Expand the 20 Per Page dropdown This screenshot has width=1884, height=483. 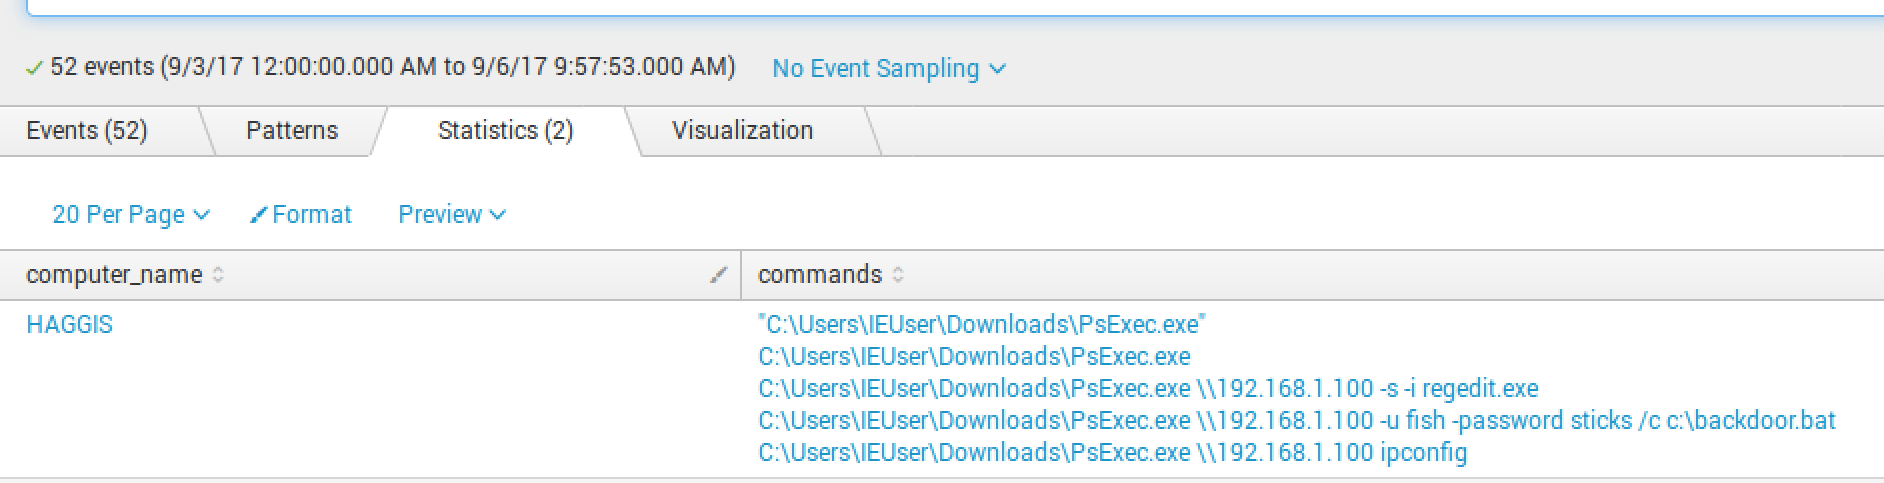pyautogui.click(x=130, y=215)
